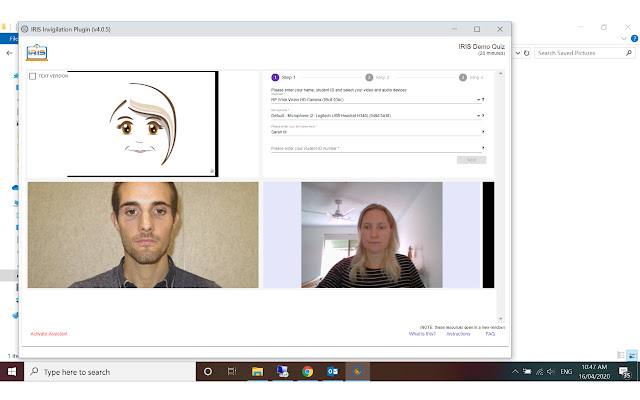The height and width of the screenshot is (400, 640).
Task: Open Outlook from the taskbar
Action: coord(333,371)
